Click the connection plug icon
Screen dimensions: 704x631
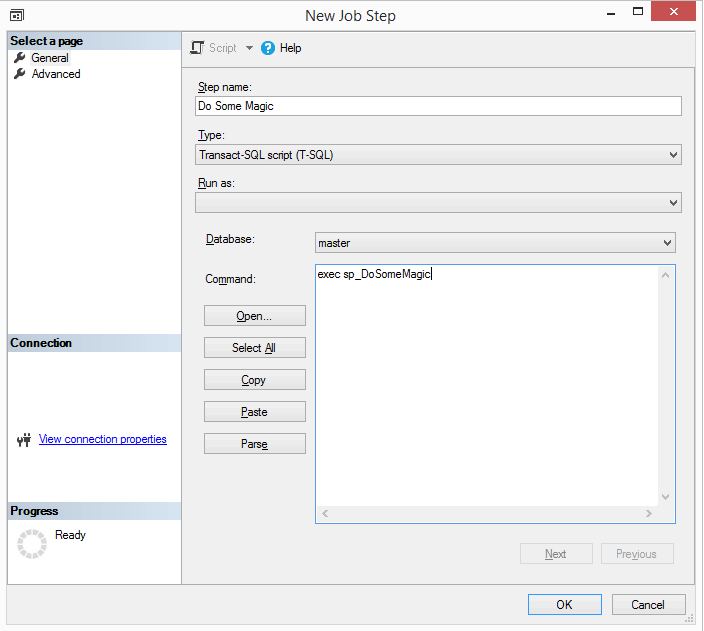24,440
